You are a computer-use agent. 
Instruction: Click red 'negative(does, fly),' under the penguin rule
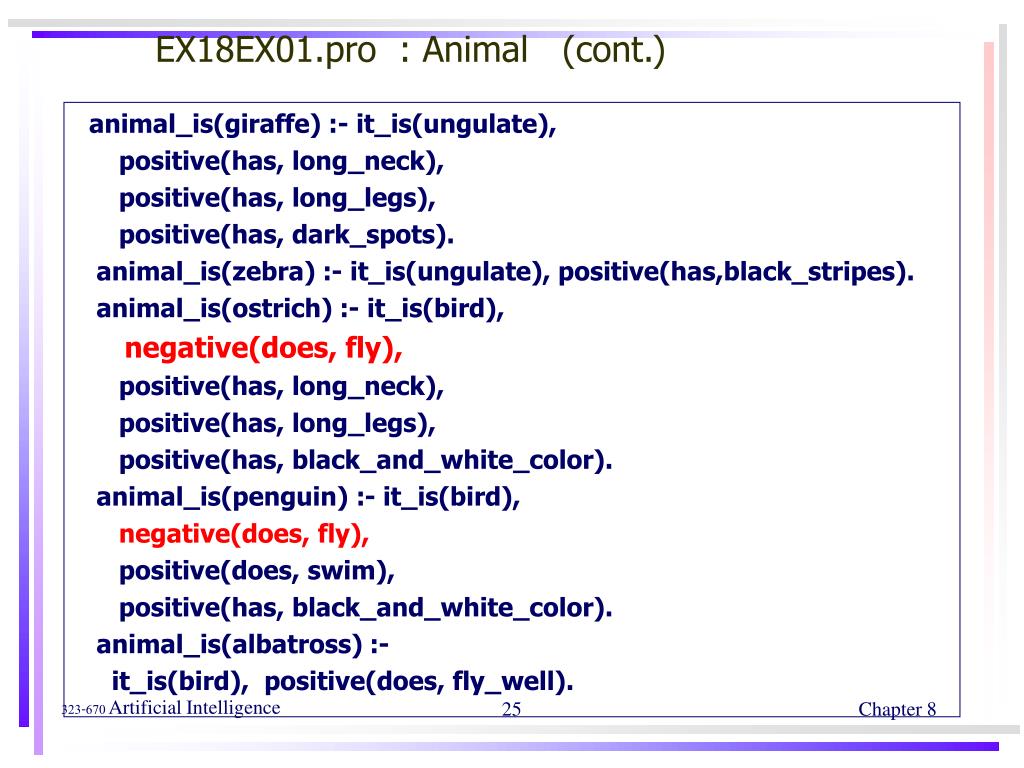tap(244, 535)
